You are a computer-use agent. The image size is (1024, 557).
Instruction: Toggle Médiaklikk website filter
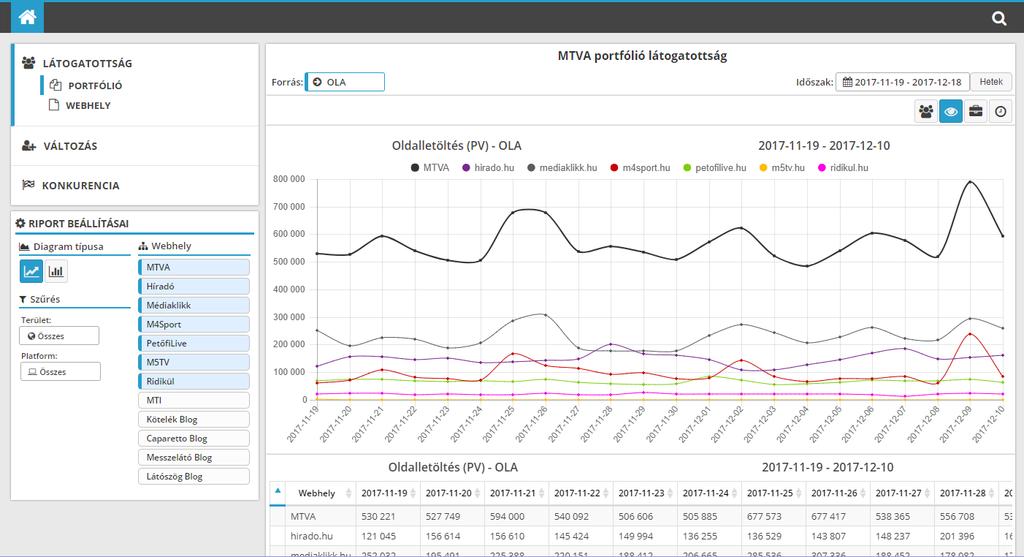(194, 305)
